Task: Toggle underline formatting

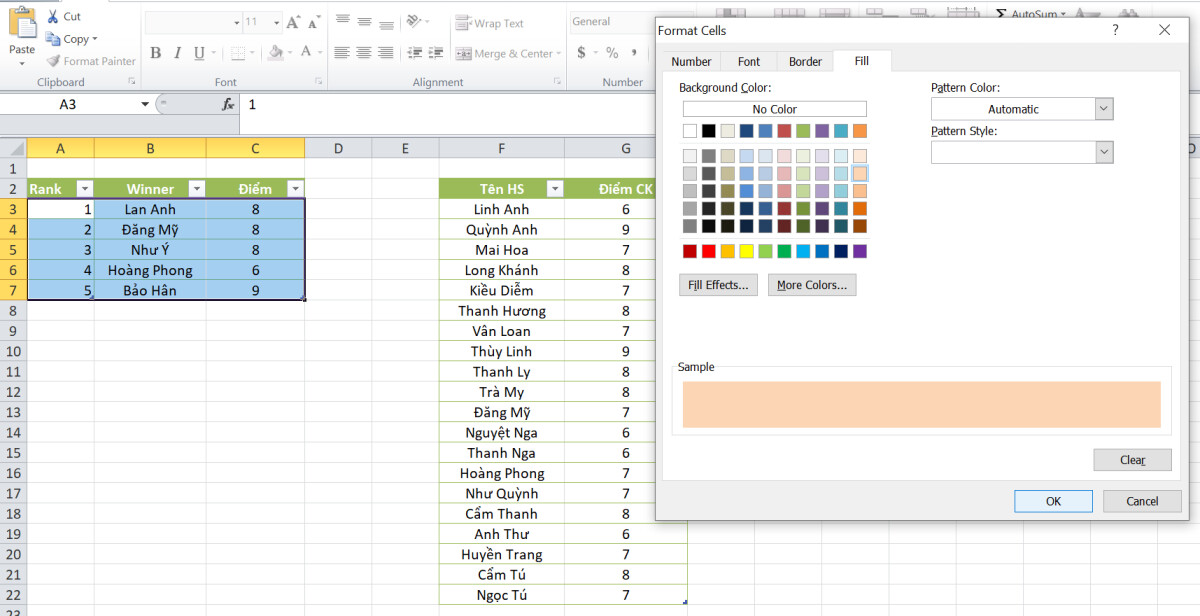Action: 197,51
